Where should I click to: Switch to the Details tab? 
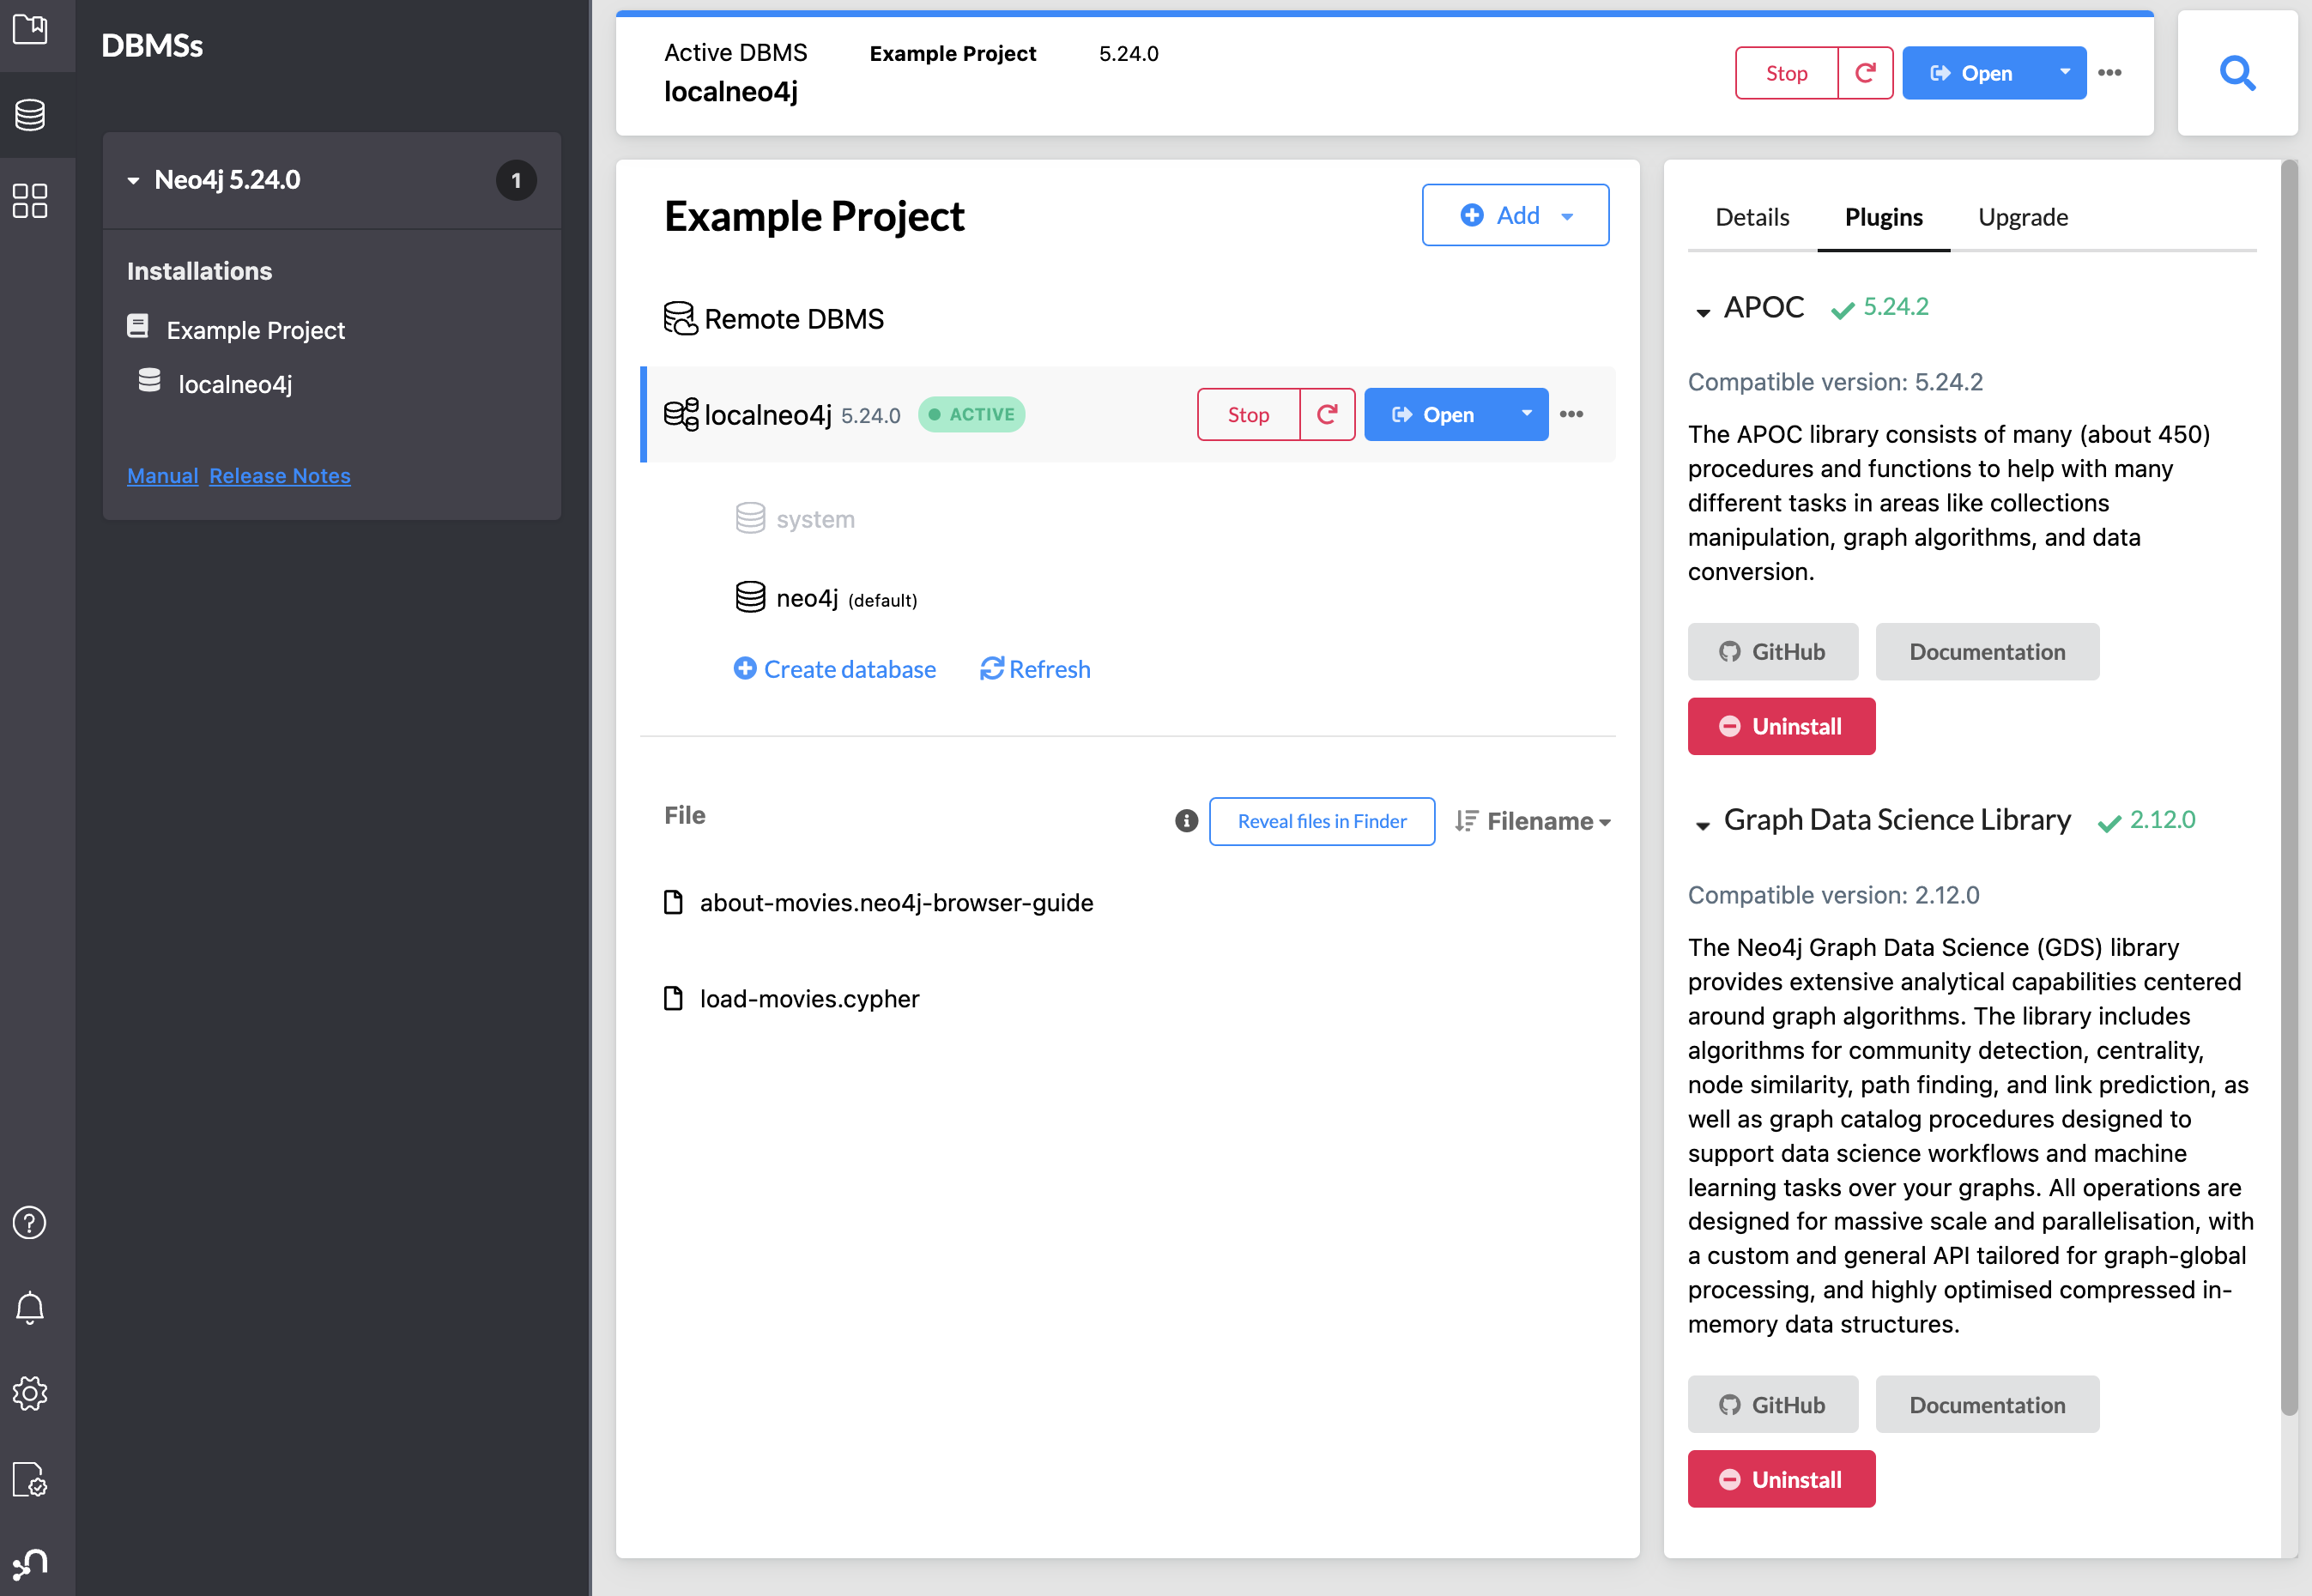coord(1752,217)
